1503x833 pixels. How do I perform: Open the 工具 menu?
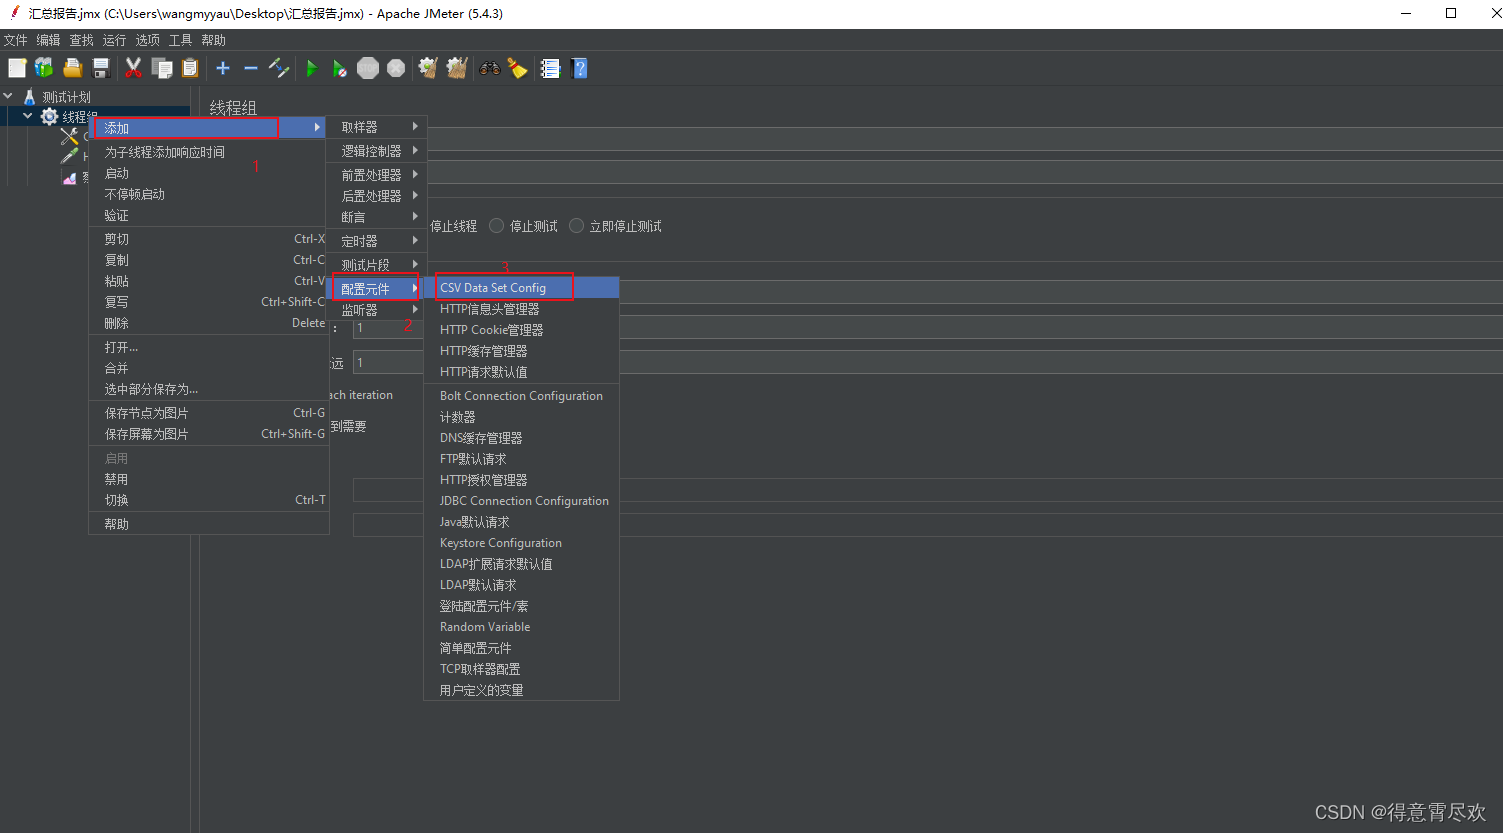coord(181,40)
